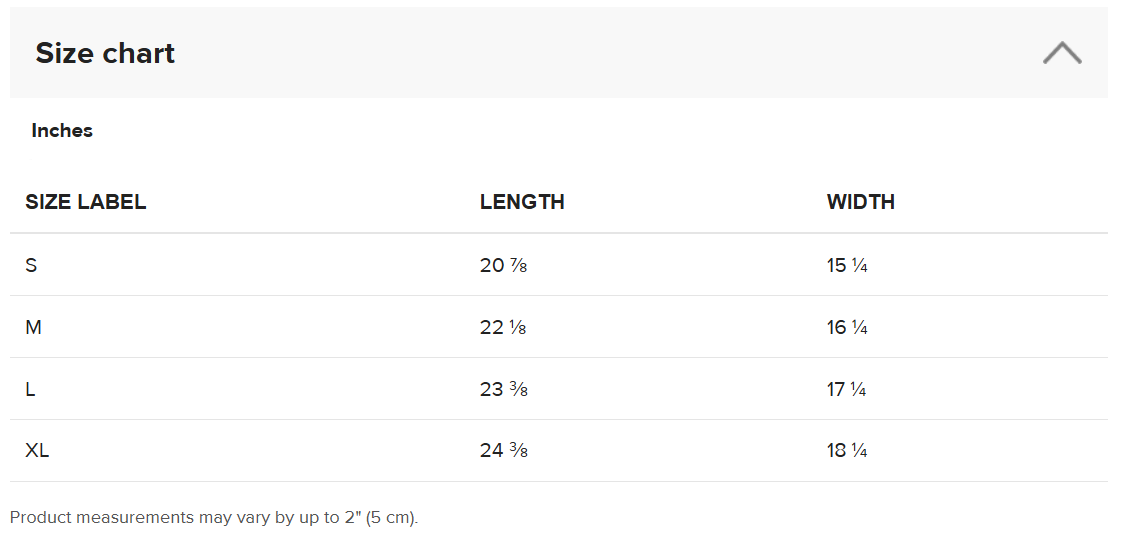1123x534 pixels.
Task: Click the Size chart heading
Action: tap(105, 53)
